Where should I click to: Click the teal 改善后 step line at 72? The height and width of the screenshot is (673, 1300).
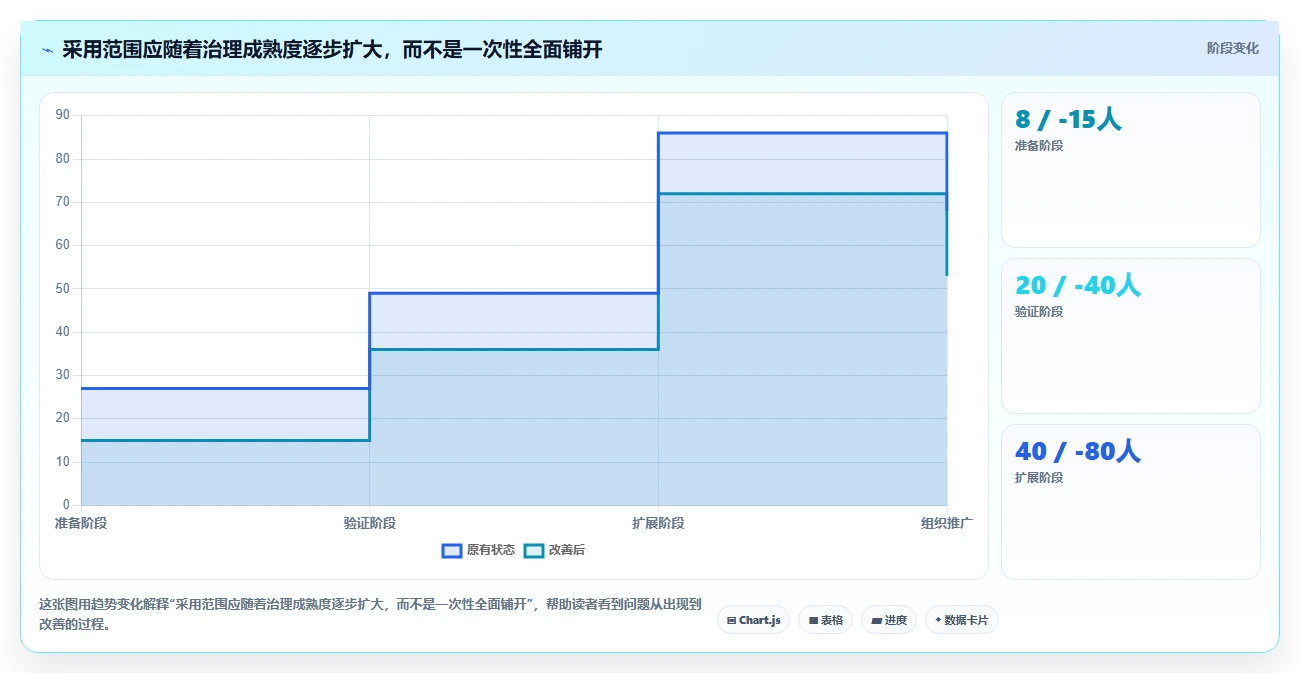[x=802, y=193]
